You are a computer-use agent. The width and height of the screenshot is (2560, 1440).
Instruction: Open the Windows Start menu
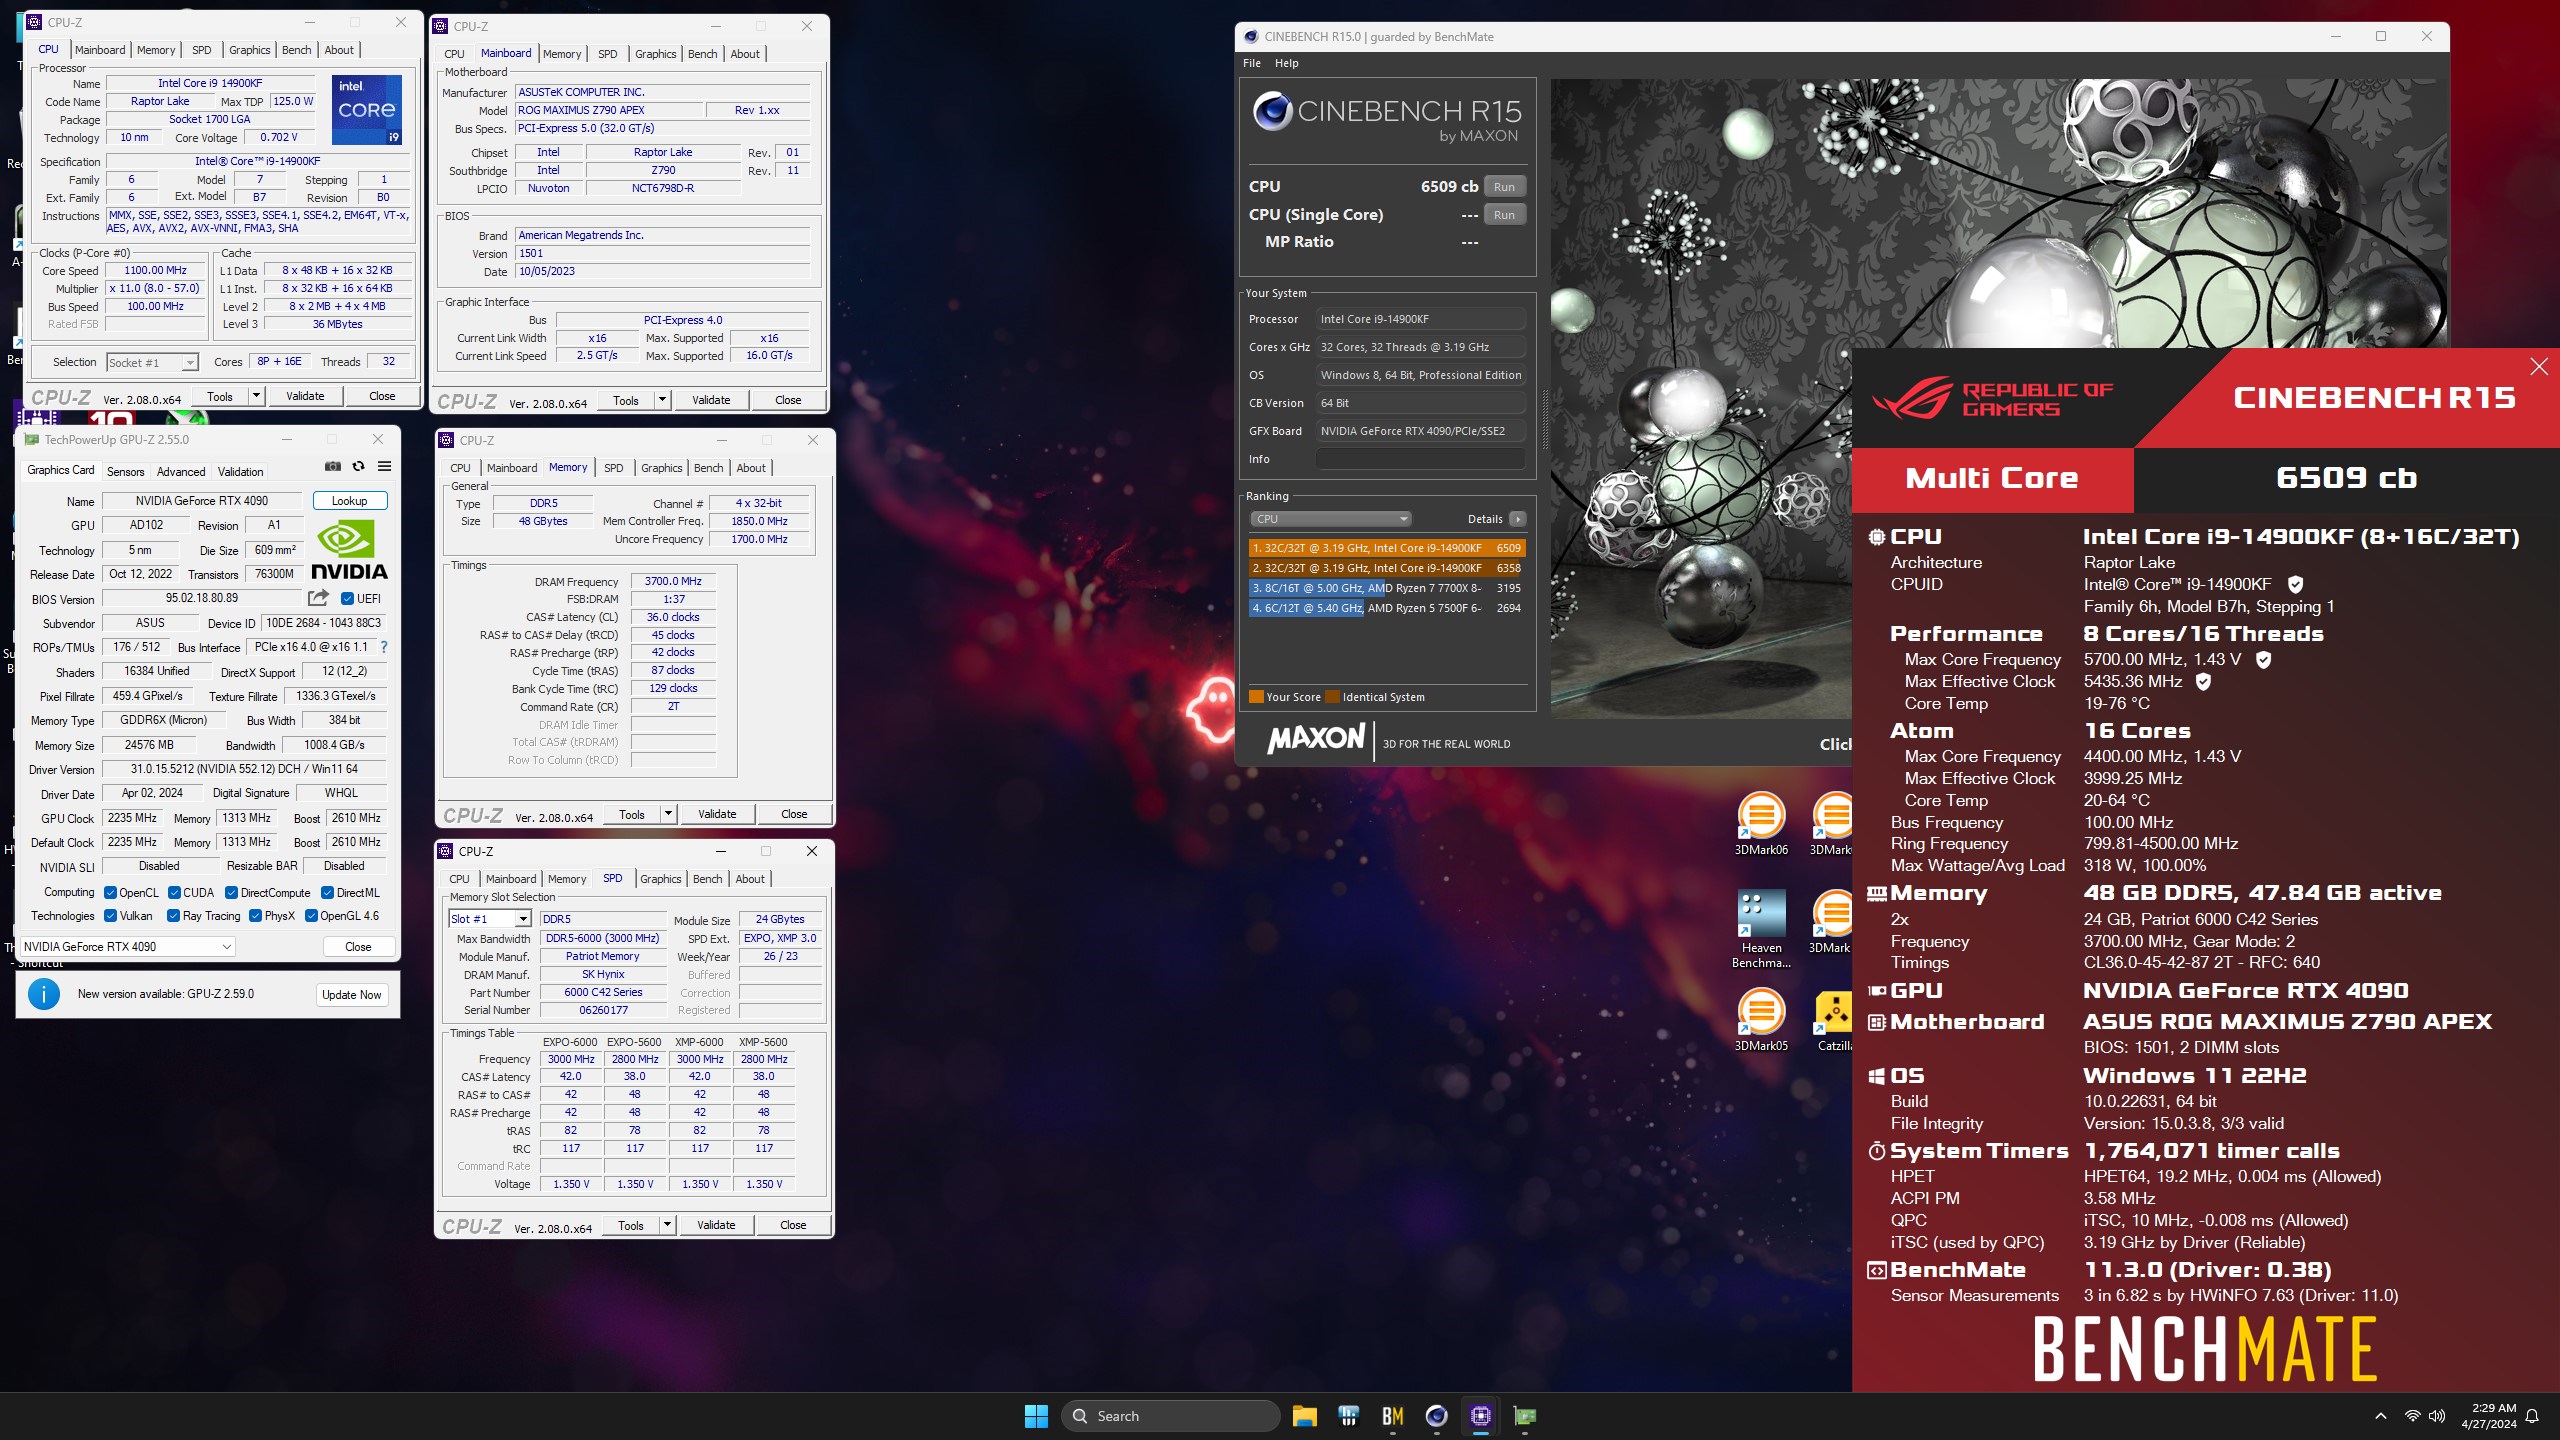[x=1036, y=1416]
